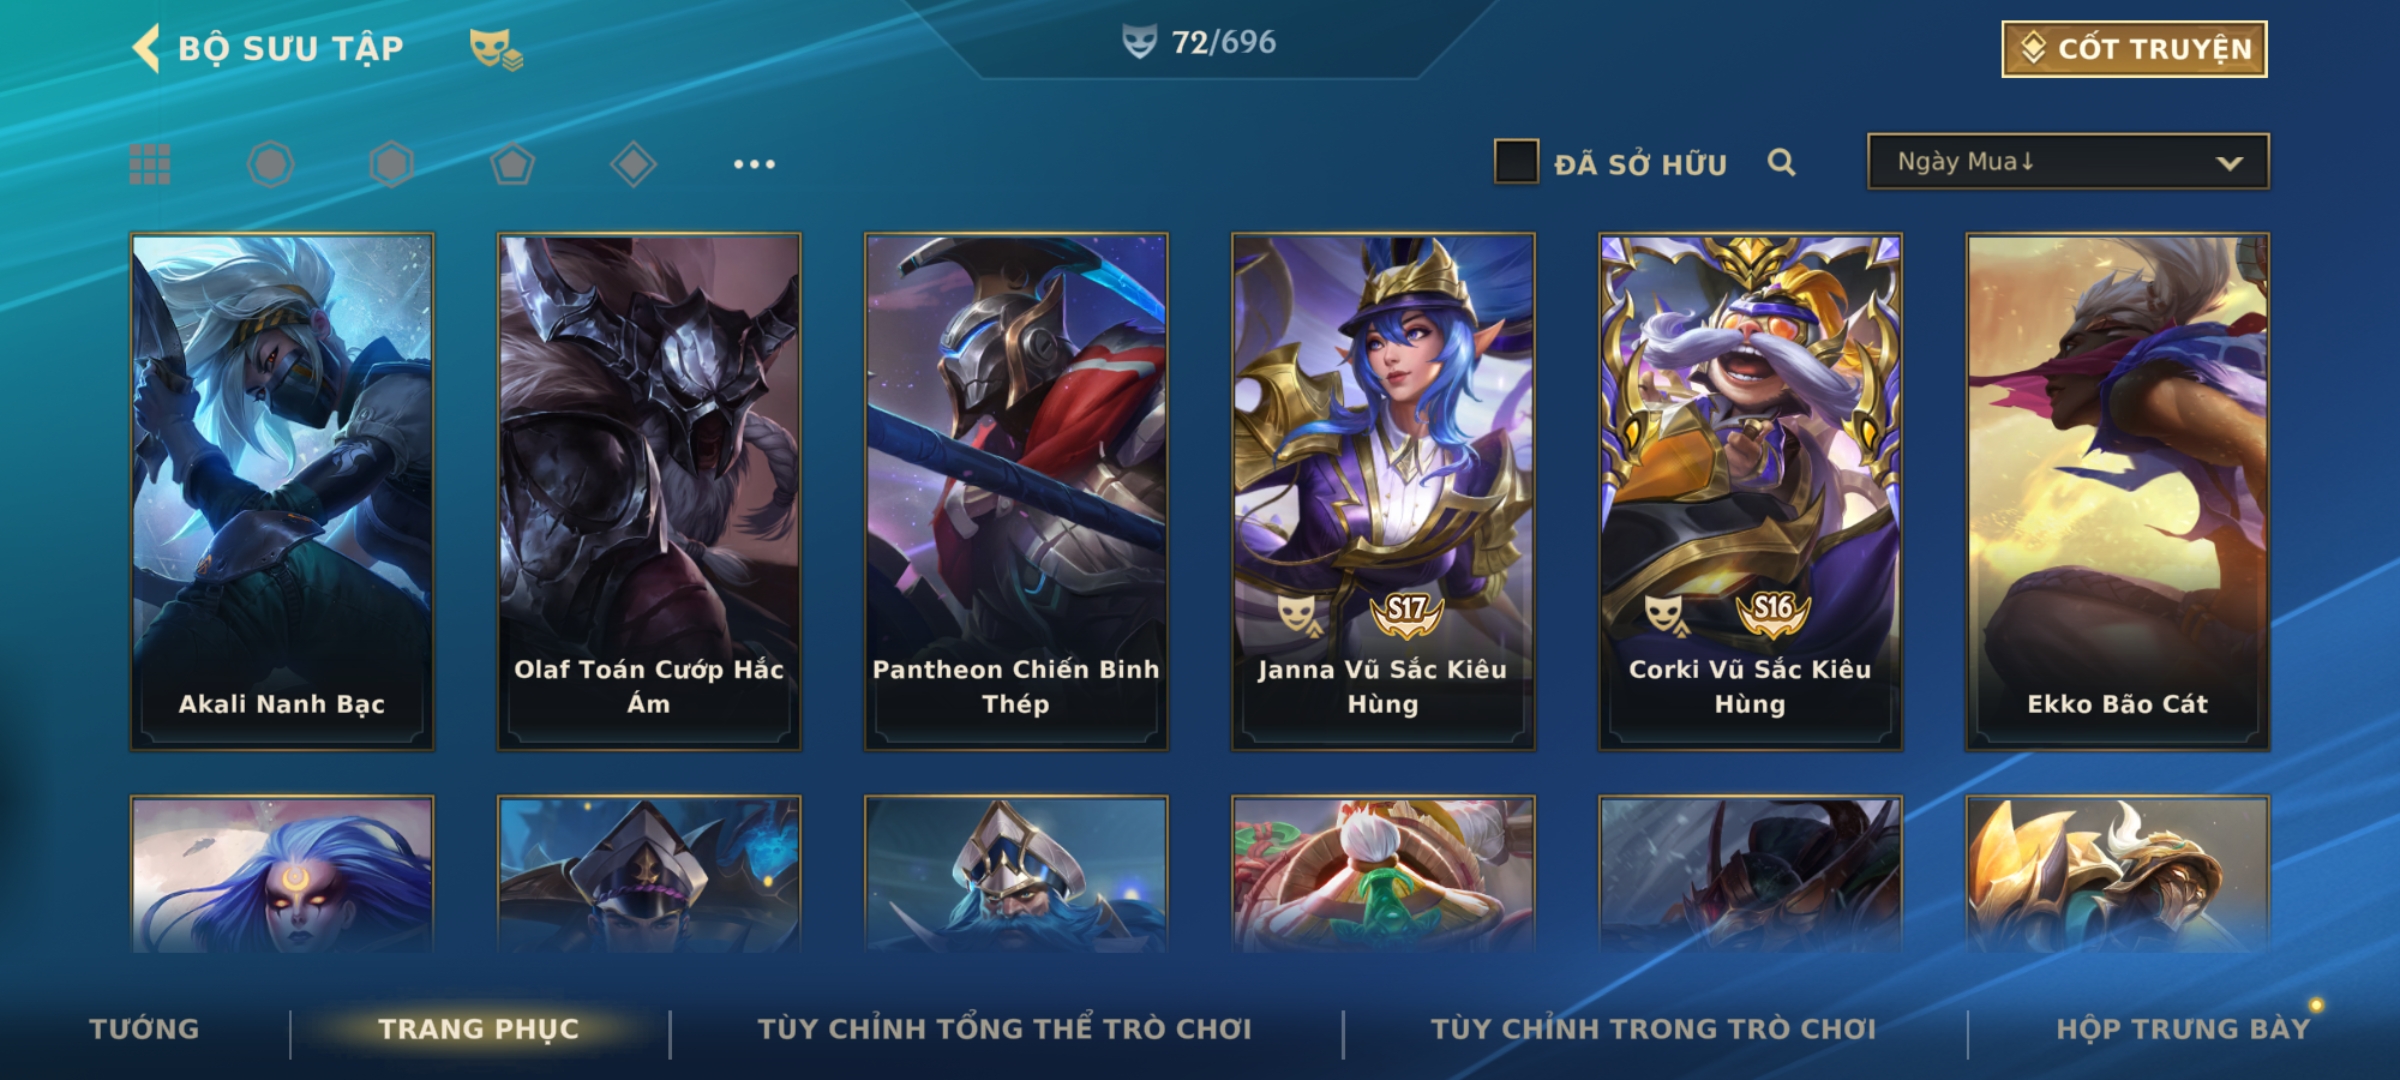Open the Hộp Trưng Bày tab
Screen dimensions: 2400x1080
(2183, 1029)
